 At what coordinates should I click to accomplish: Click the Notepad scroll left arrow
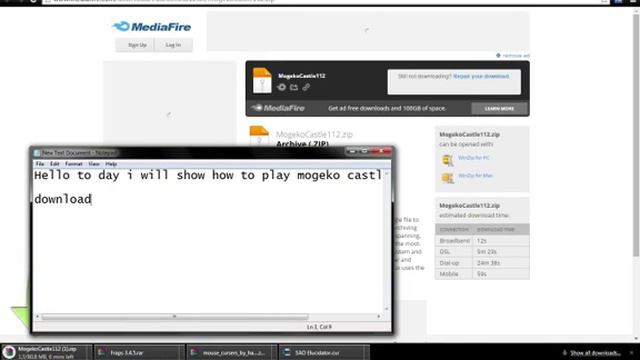(x=38, y=316)
